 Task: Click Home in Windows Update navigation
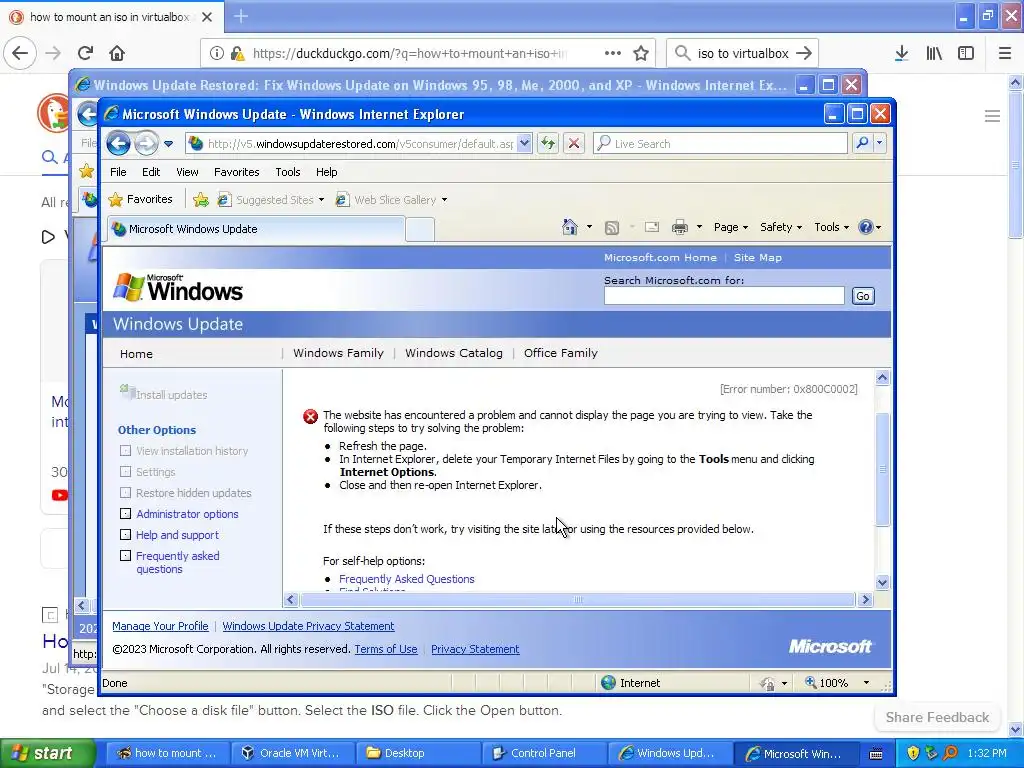(136, 354)
